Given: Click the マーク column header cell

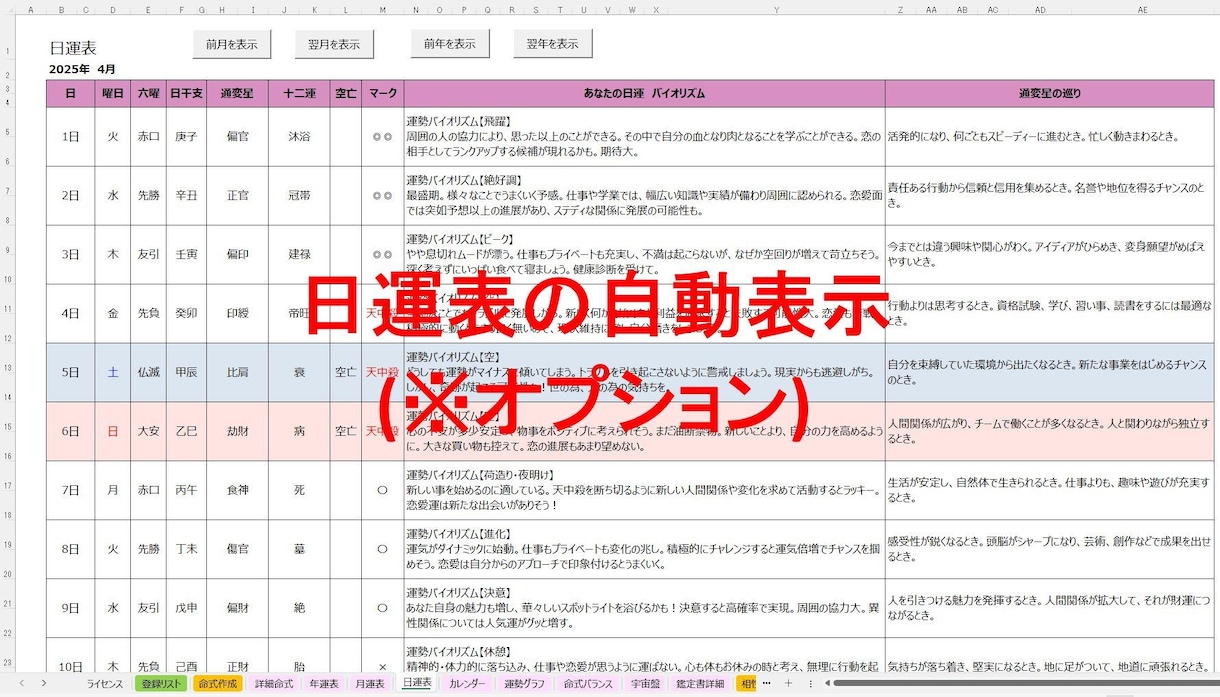Looking at the screenshot, I should pos(382,94).
